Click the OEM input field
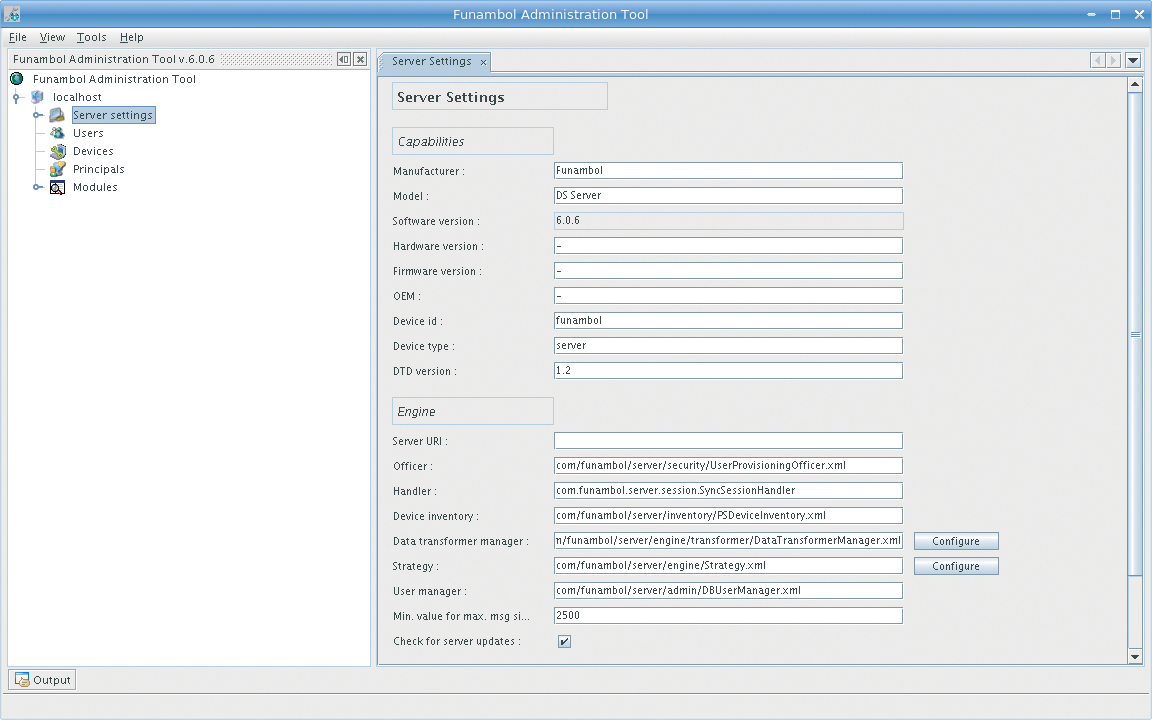The image size is (1152, 720). pos(728,295)
